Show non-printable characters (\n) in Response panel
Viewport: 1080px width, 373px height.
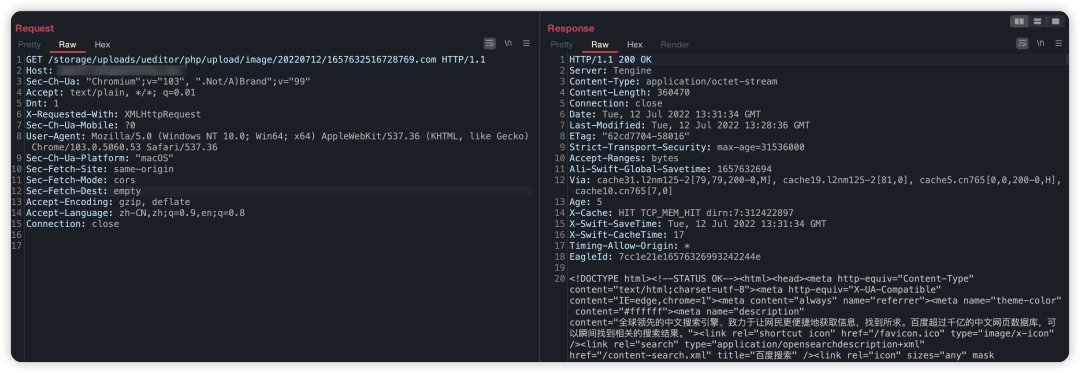1041,43
